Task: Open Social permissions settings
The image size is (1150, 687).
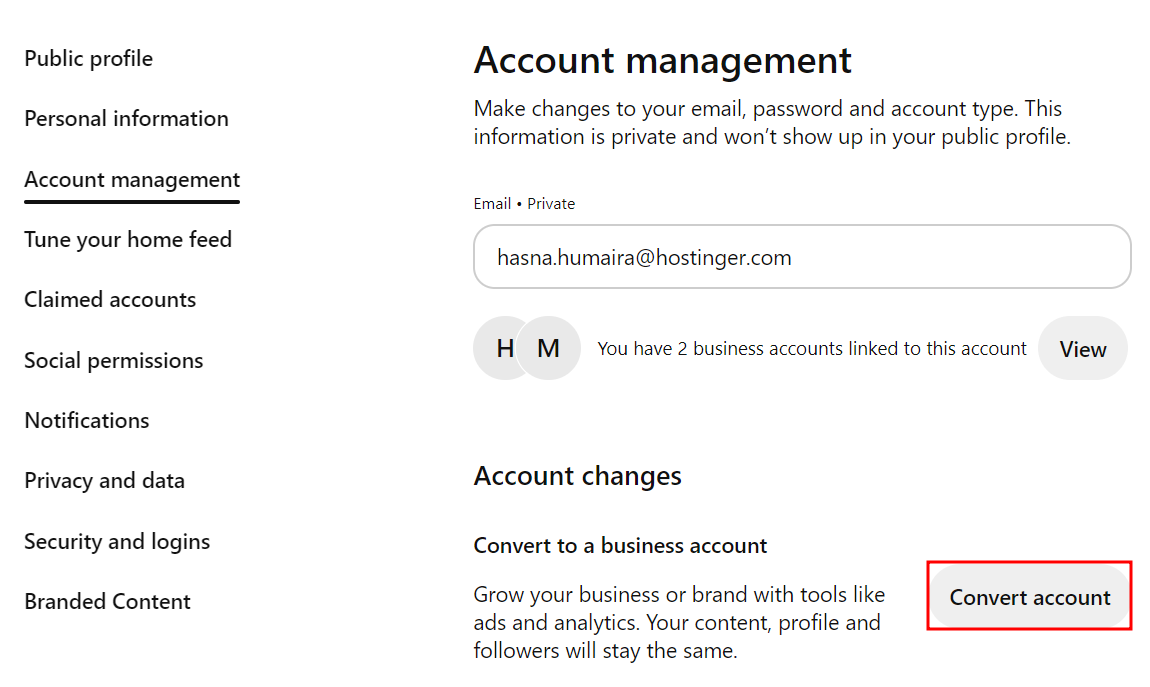Action: pyautogui.click(x=113, y=360)
